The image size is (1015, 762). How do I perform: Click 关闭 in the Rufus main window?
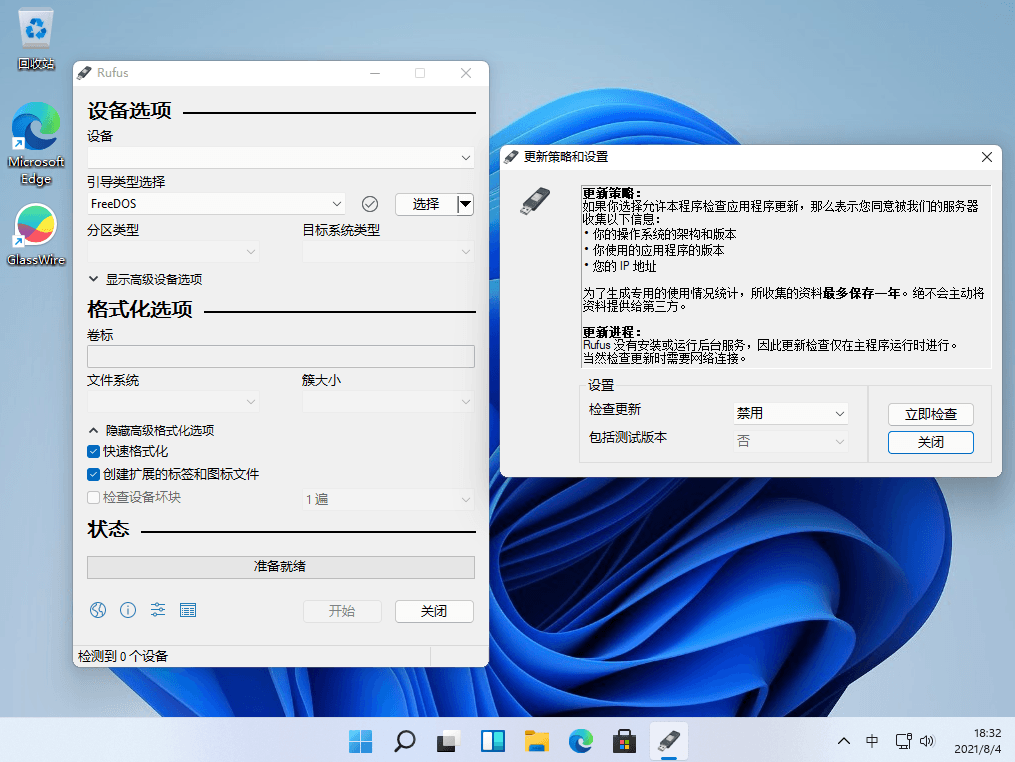tap(434, 611)
